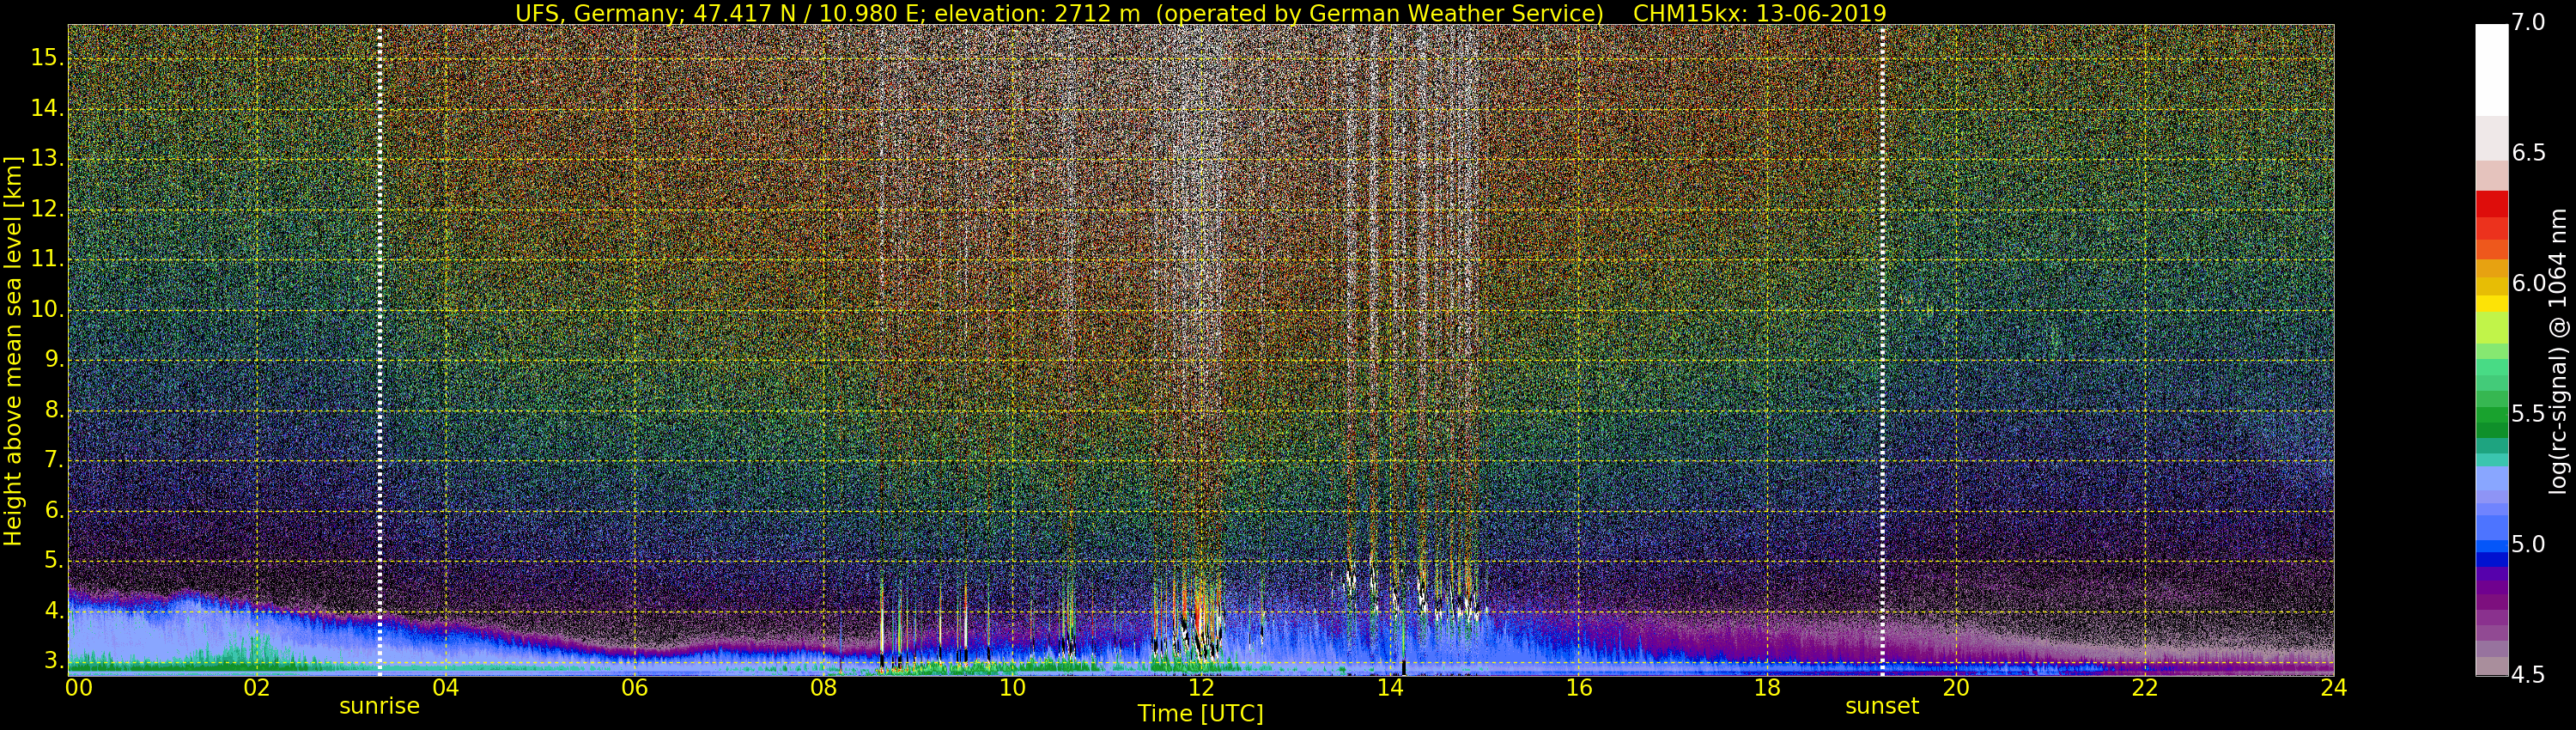Click the white segment atop the colorbar

[x=2492, y=70]
